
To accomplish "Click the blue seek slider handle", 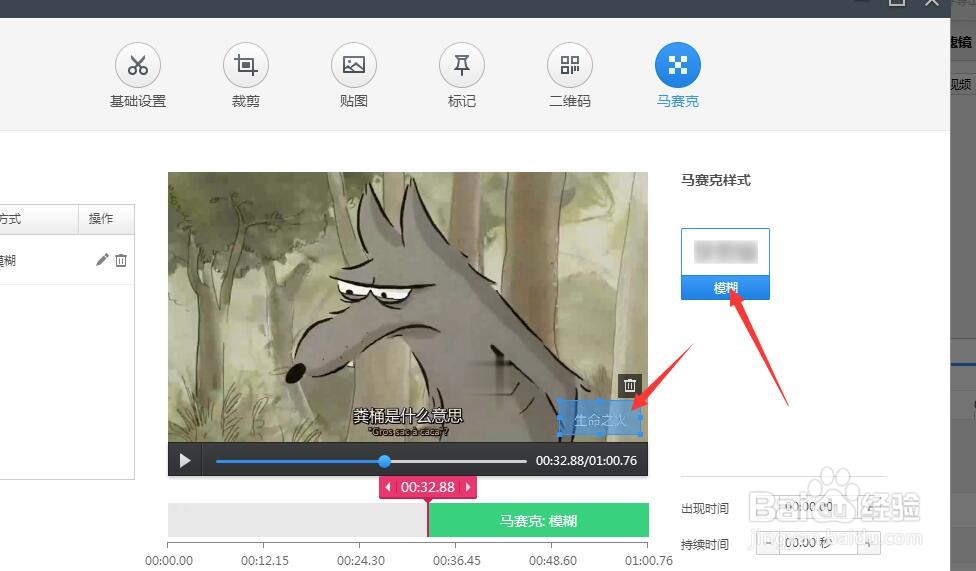I will coord(385,461).
